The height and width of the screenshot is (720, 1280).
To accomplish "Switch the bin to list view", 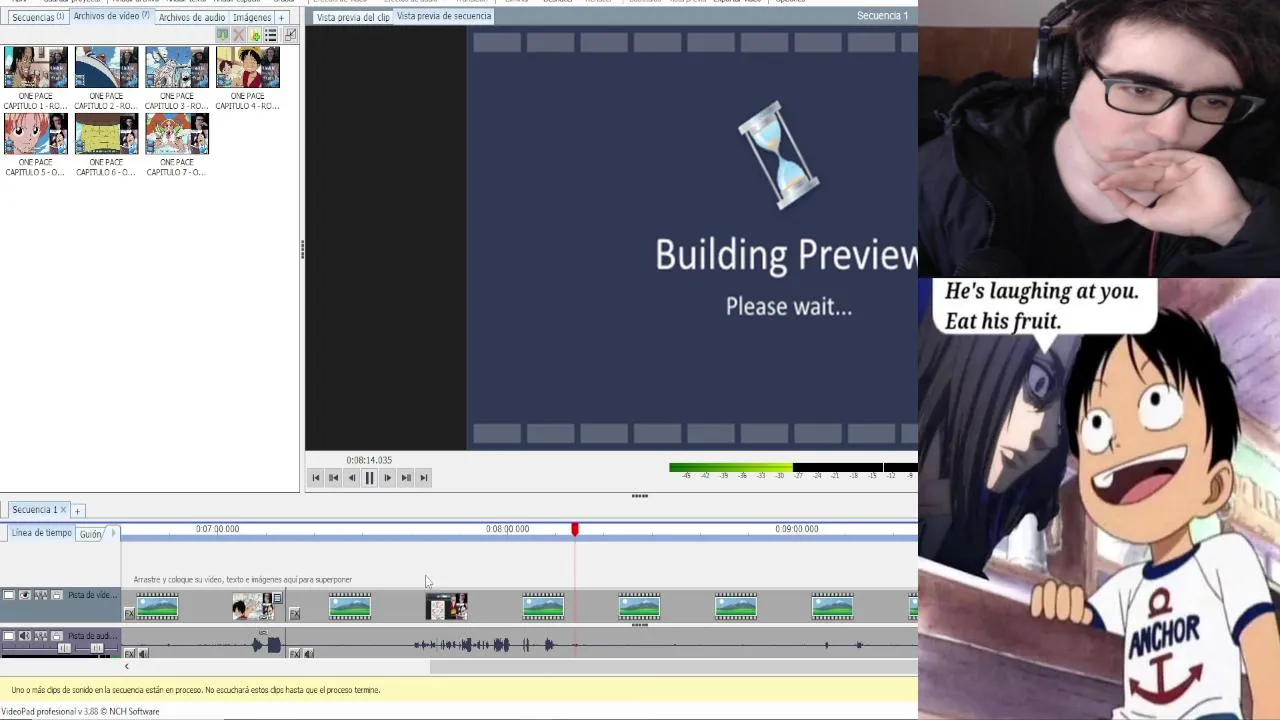I will tap(271, 35).
